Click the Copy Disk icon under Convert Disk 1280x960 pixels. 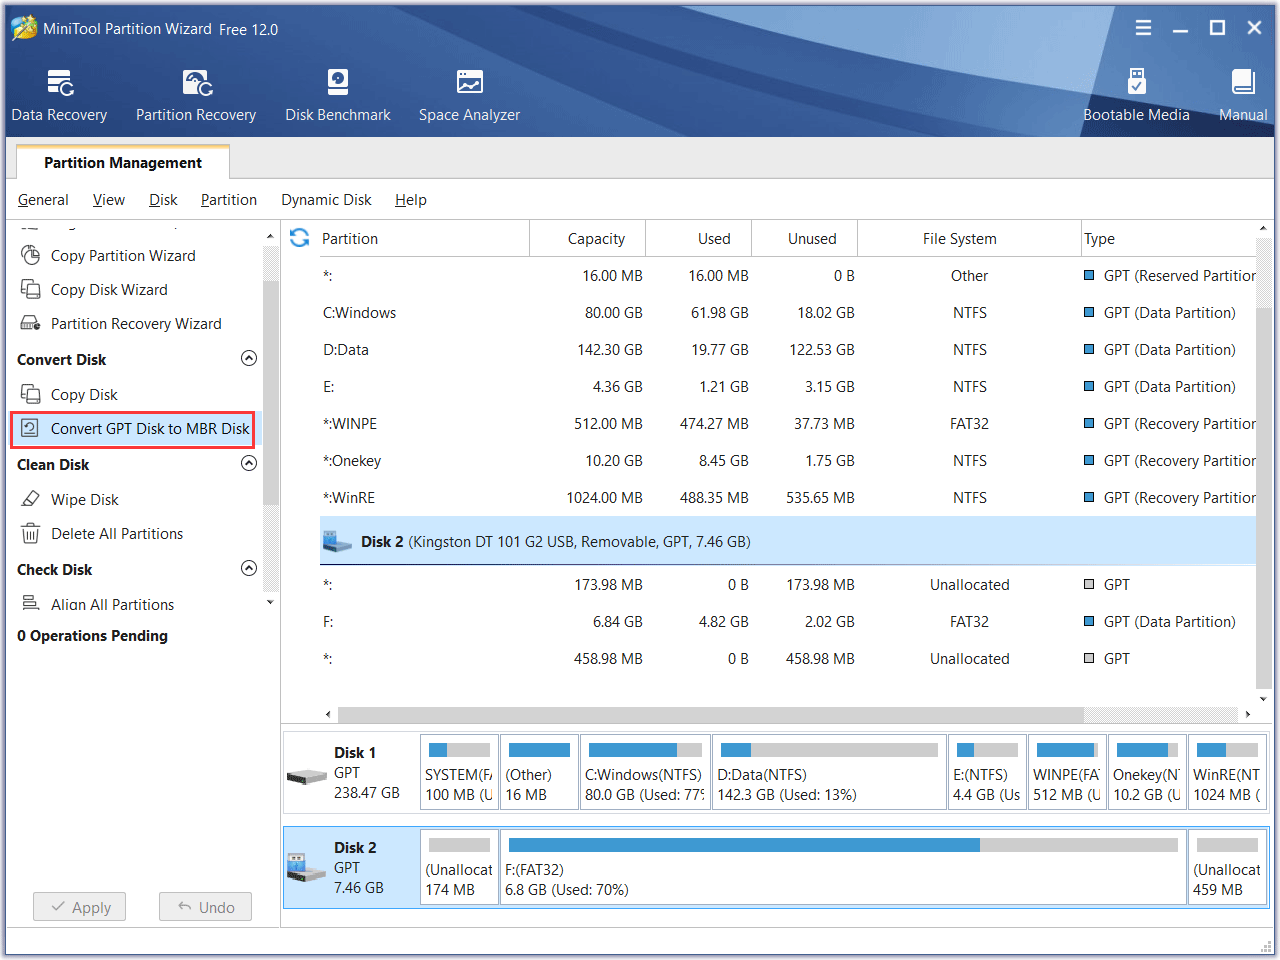[31, 394]
